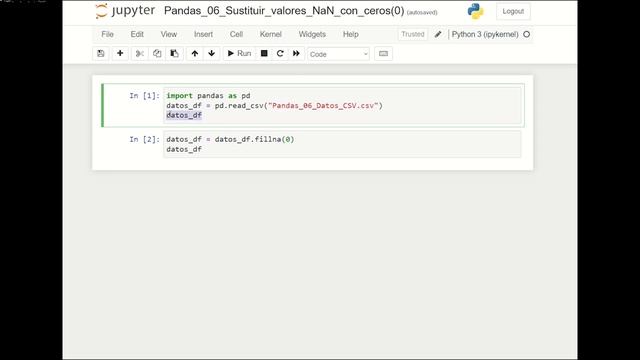640x360 pixels.
Task: Click the In [1]: prompt label
Action: coord(144,96)
